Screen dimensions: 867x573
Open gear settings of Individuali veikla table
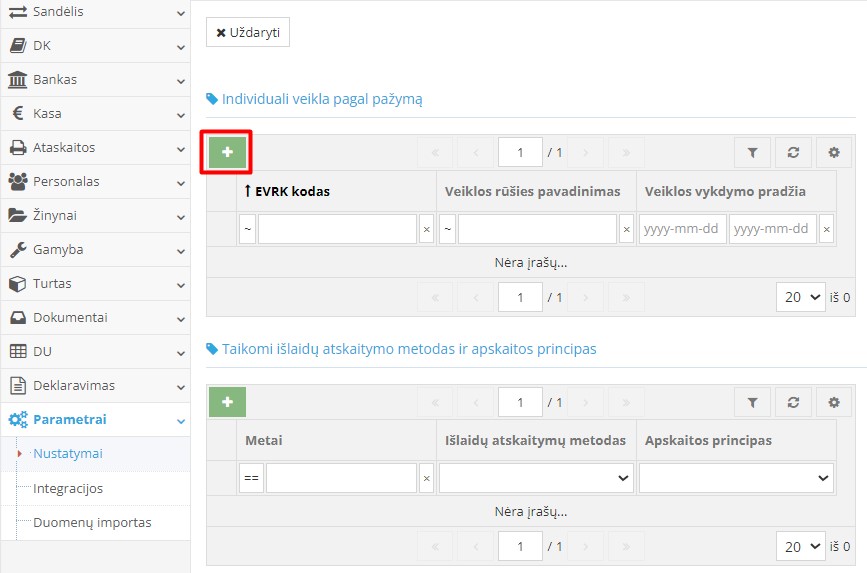point(834,153)
